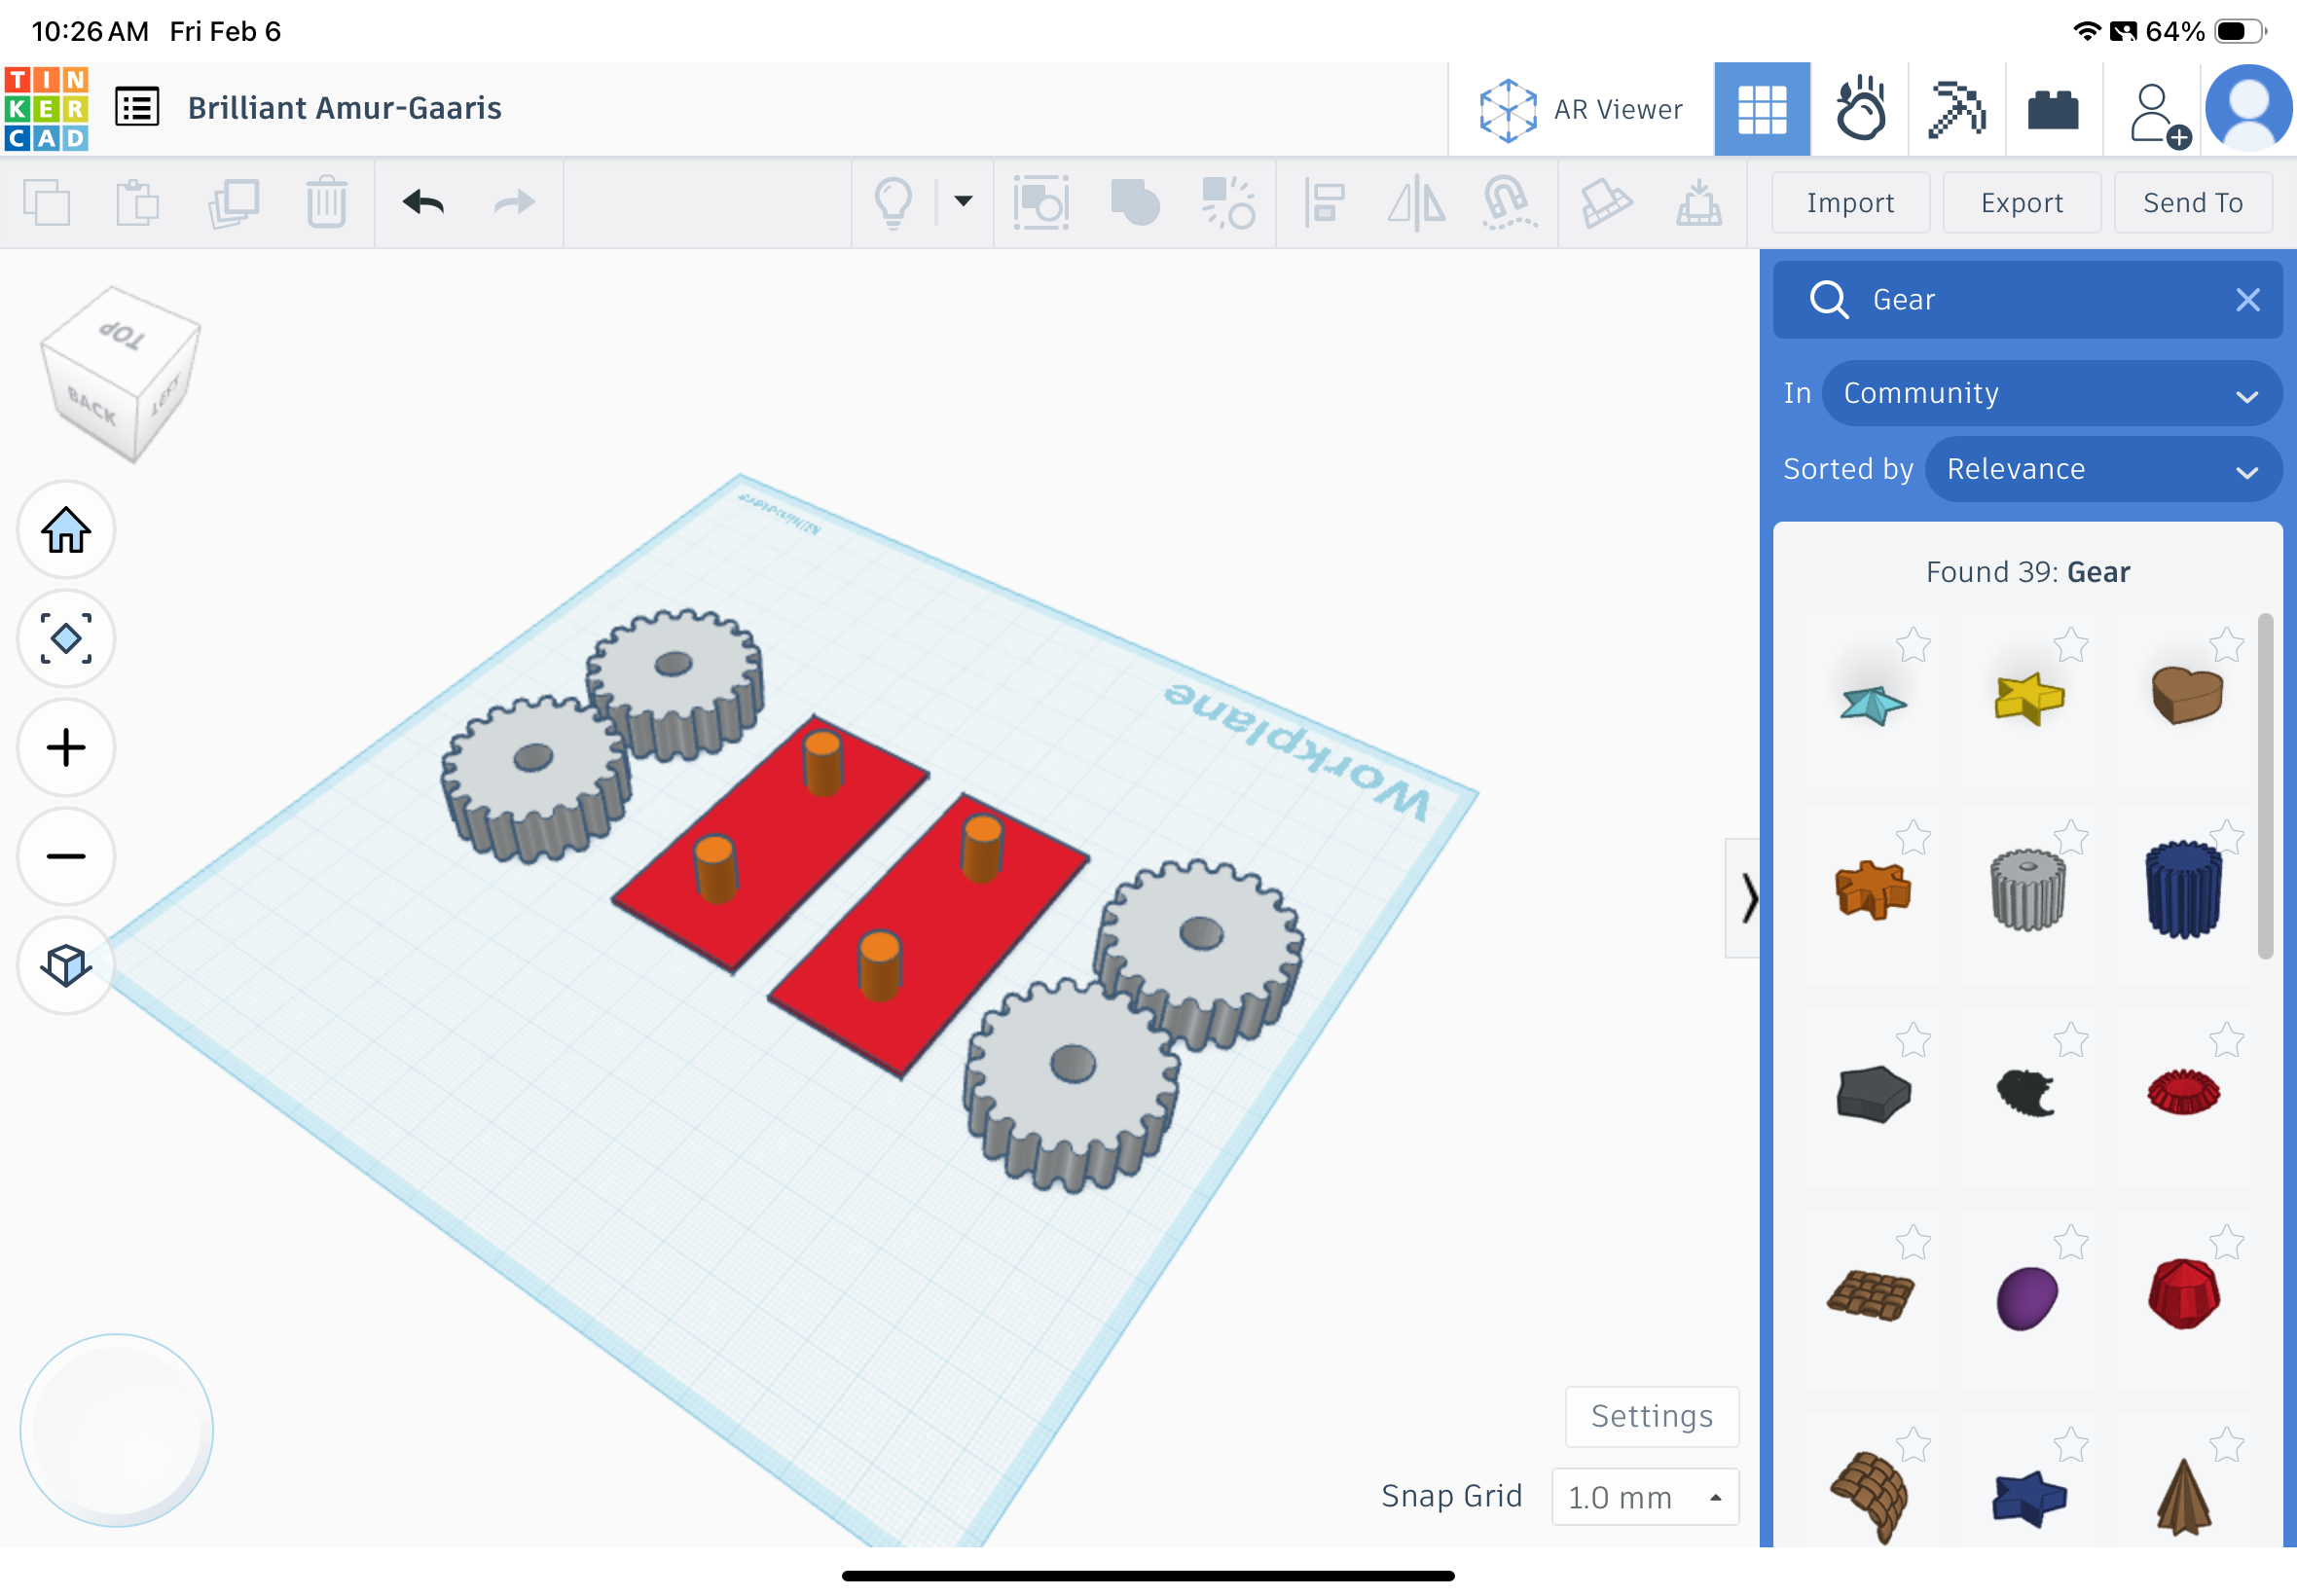This screenshot has height=1596, width=2297.
Task: Select the dark gray pentagon shape thumbnail
Action: [1872, 1094]
